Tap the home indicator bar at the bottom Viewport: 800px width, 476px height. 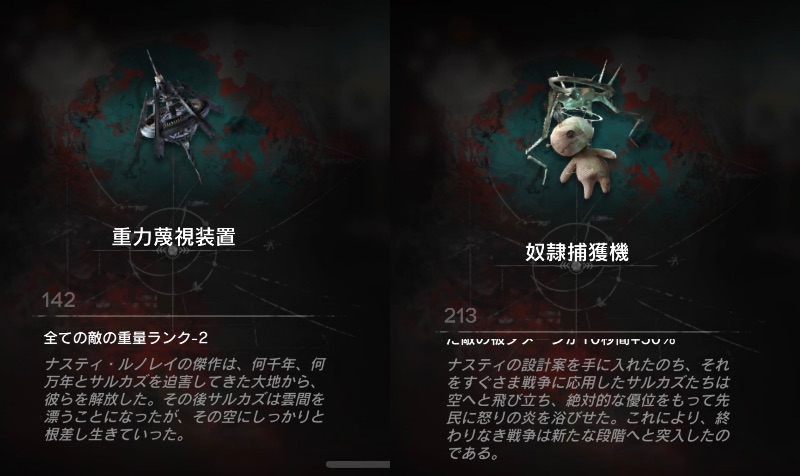(x=358, y=464)
